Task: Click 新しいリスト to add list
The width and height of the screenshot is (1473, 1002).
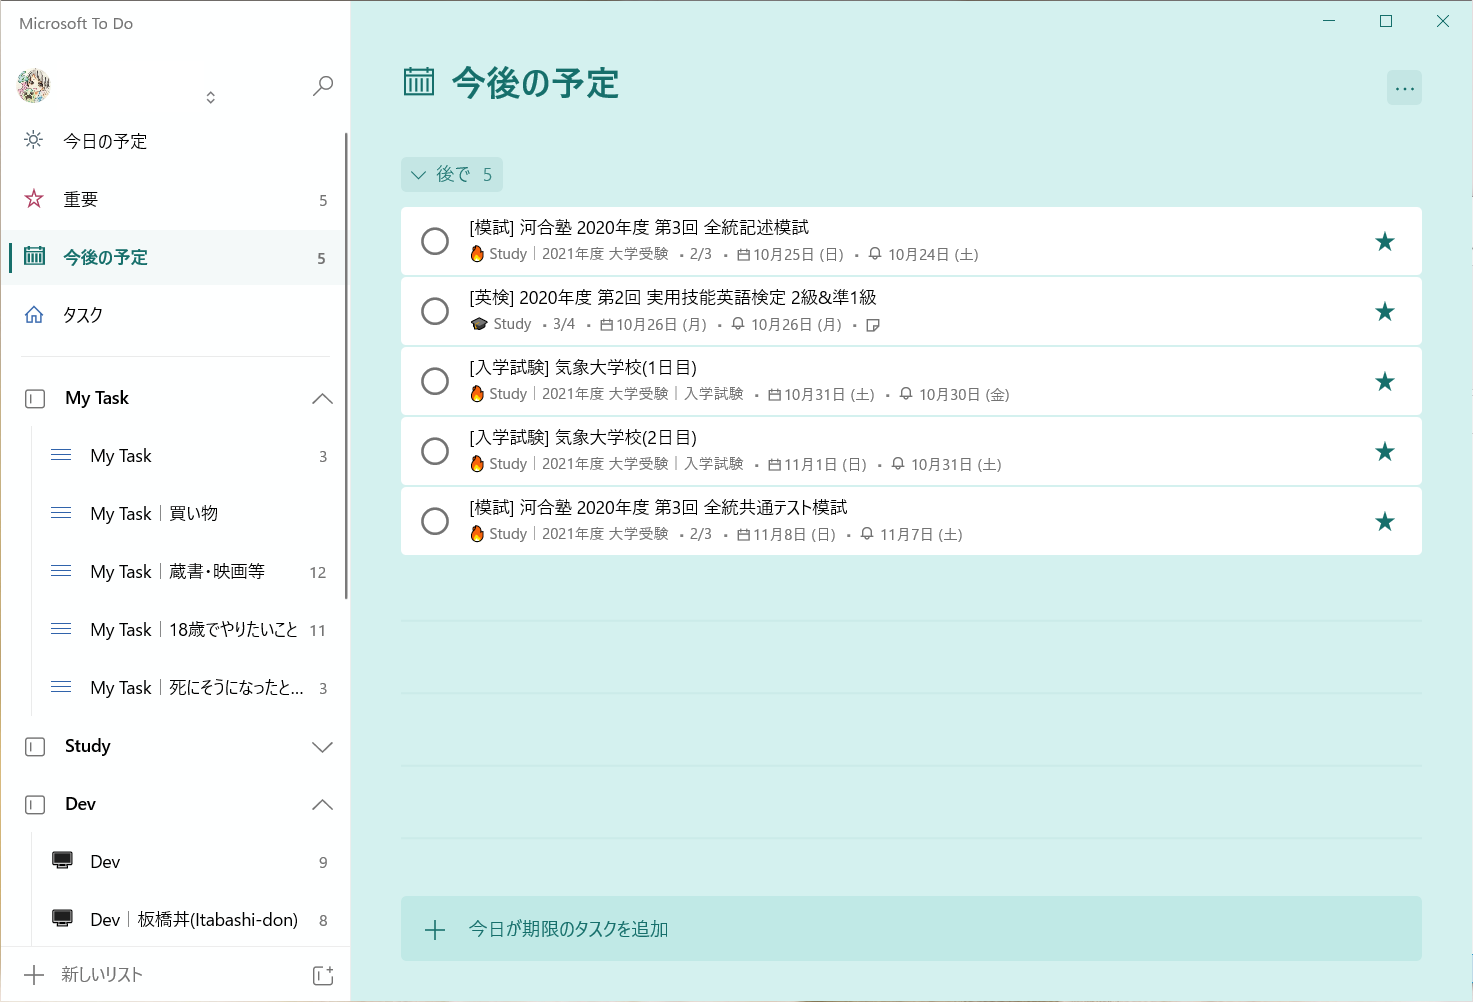Action: point(101,975)
